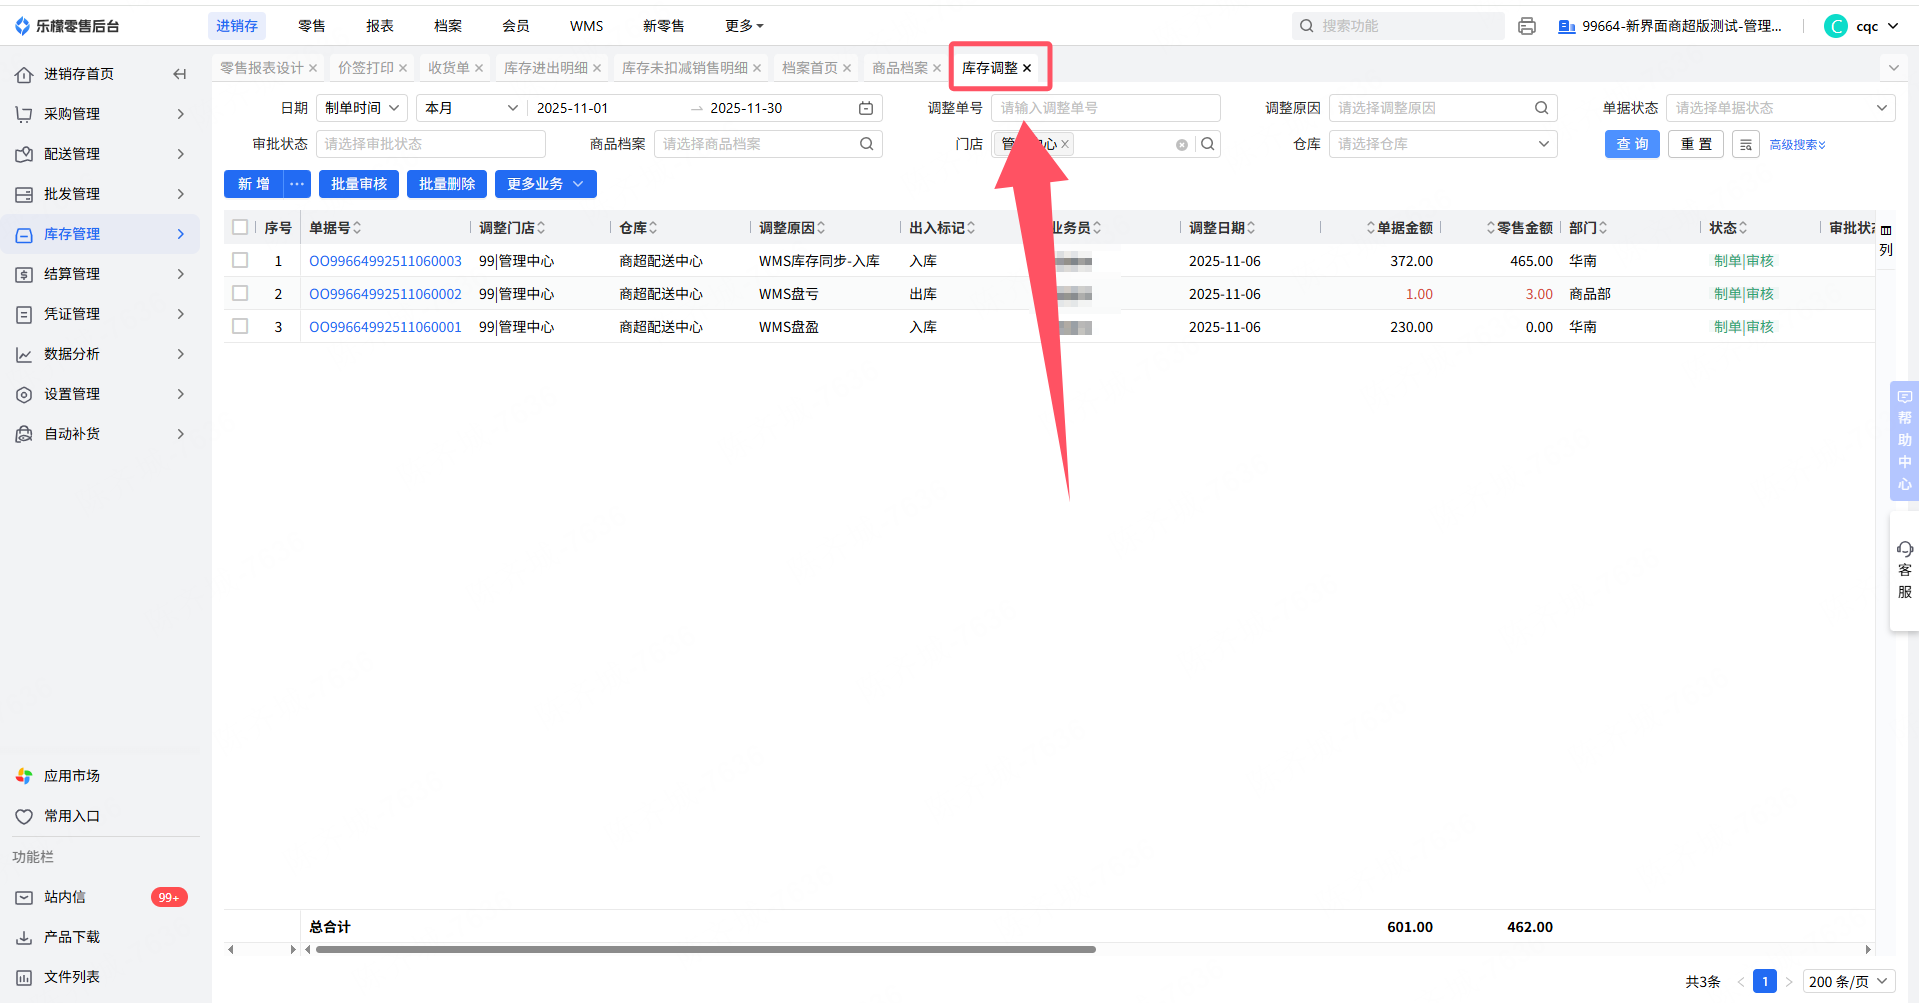This screenshot has width=1919, height=1003.
Task: Sort by the 调整日期 column header
Action: point(1222,228)
